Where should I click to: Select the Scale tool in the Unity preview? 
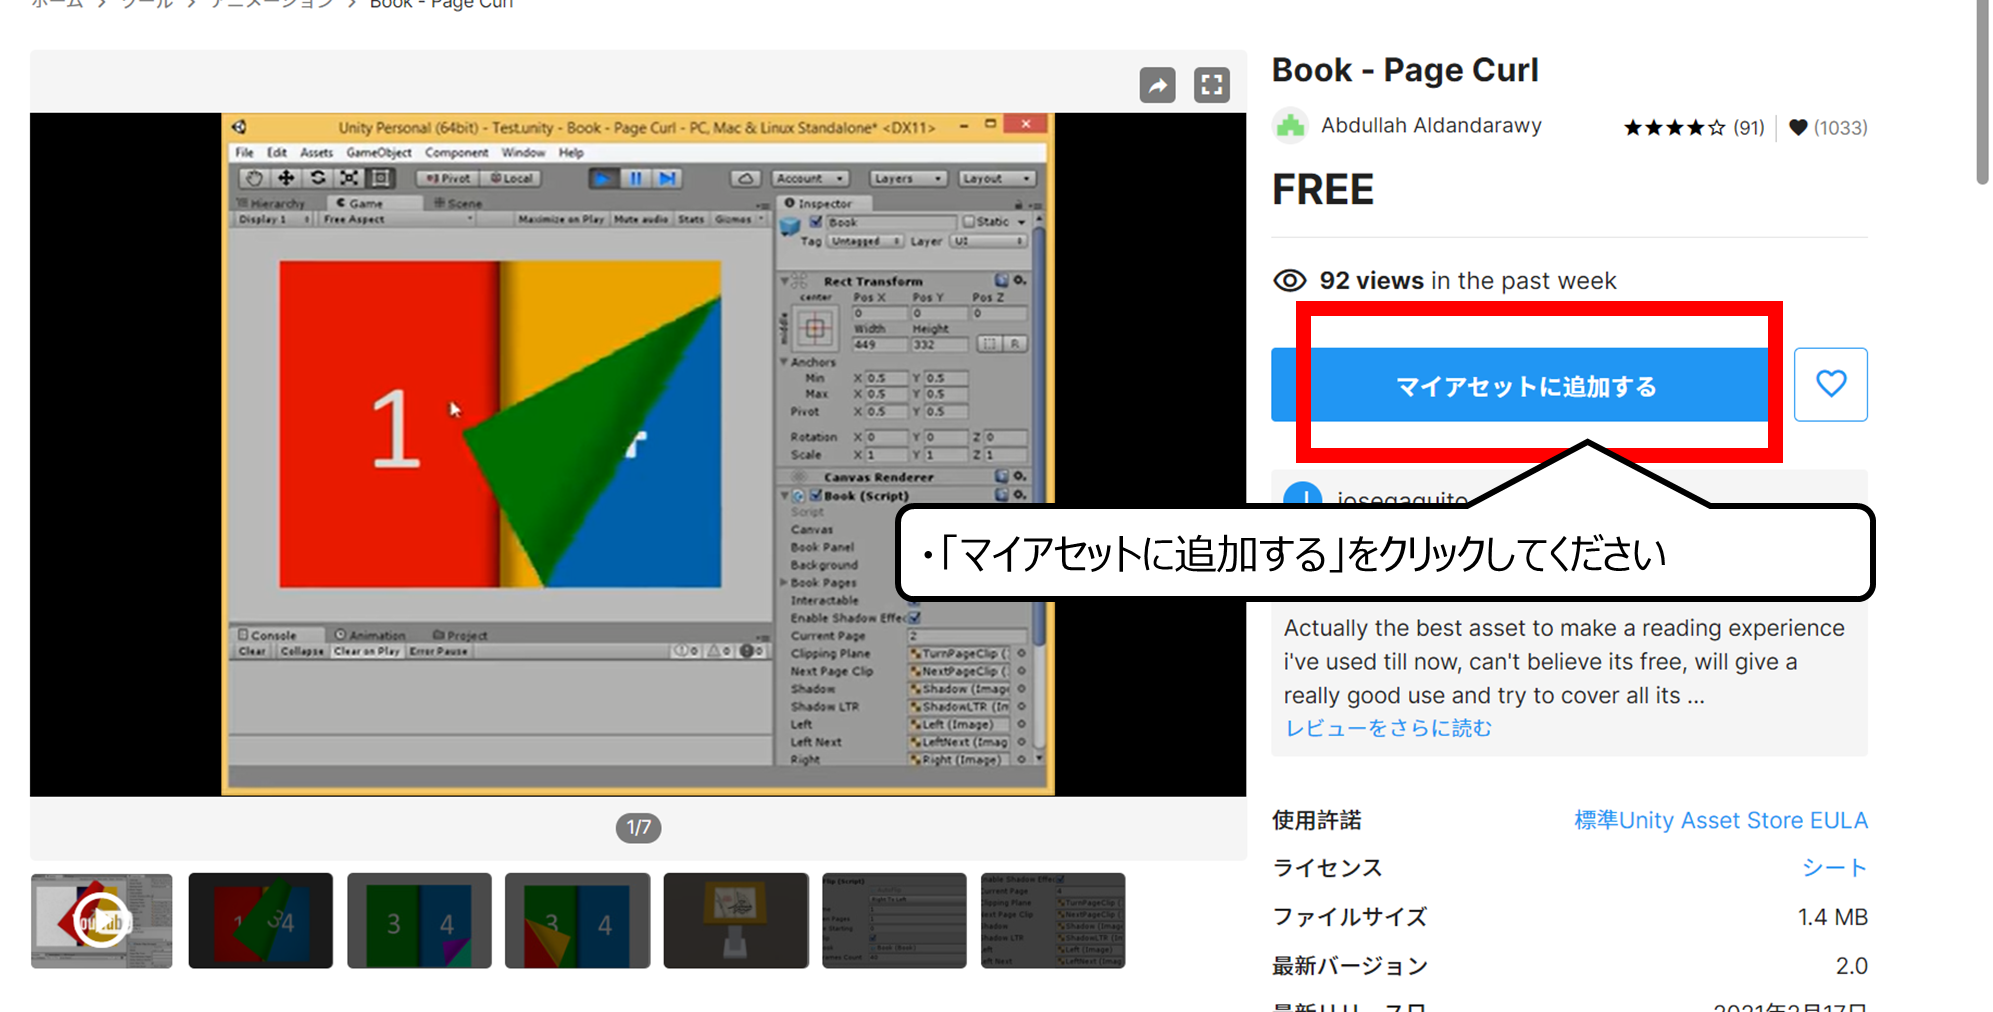click(349, 178)
